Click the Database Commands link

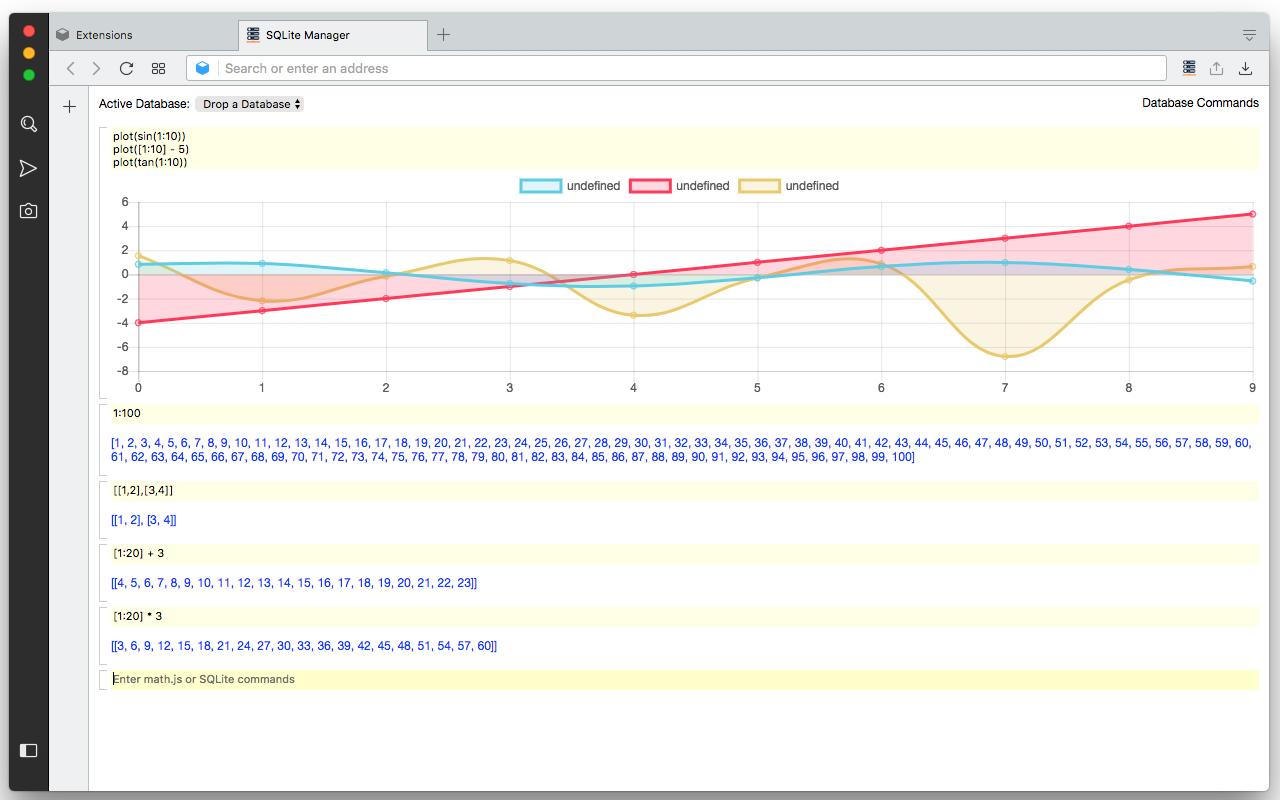pyautogui.click(x=1200, y=102)
